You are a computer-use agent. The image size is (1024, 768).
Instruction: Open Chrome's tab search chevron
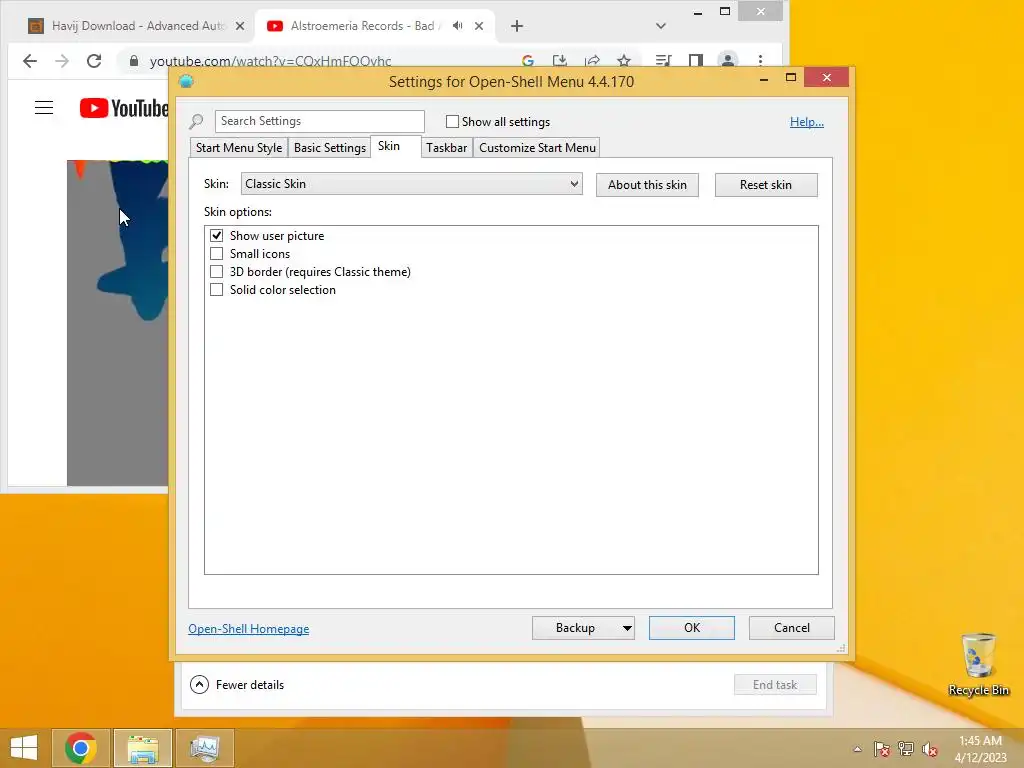(x=660, y=26)
